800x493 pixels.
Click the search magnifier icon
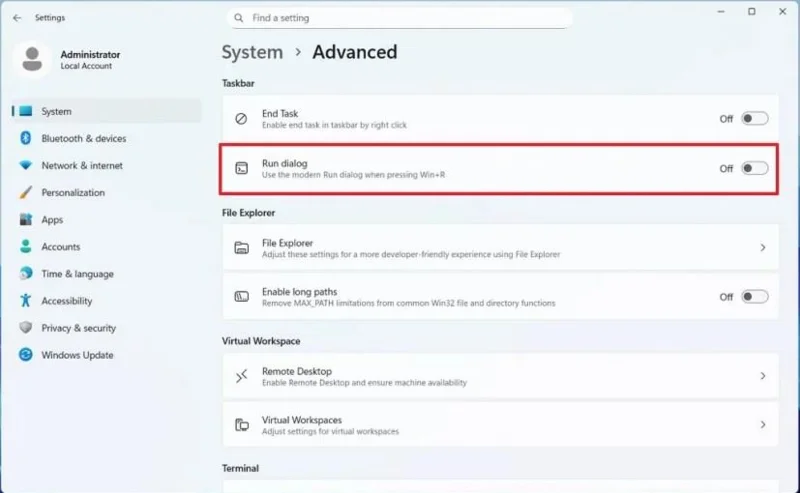(238, 18)
